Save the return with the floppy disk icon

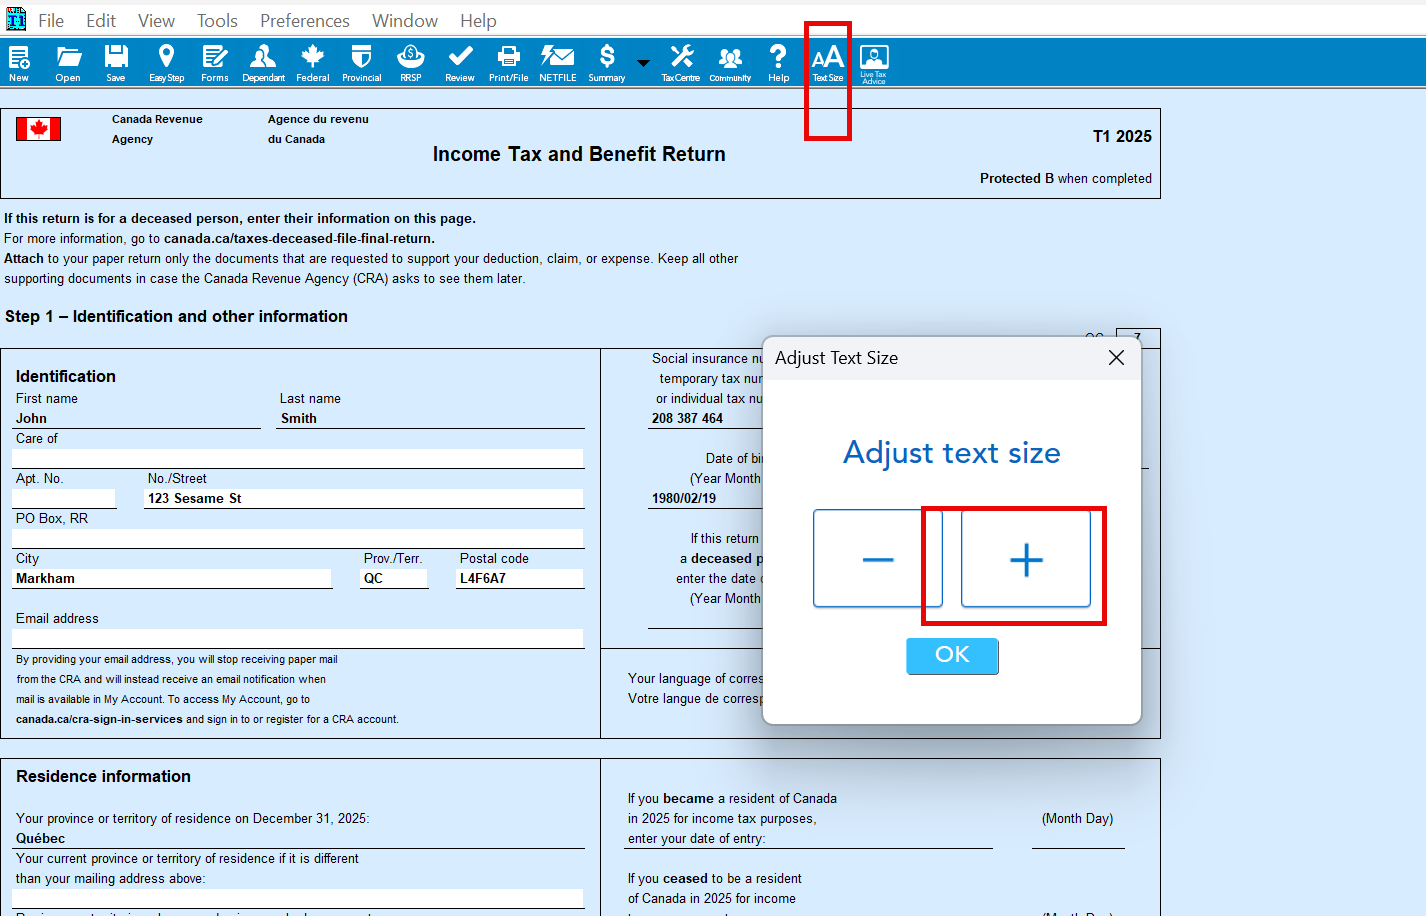(116, 63)
